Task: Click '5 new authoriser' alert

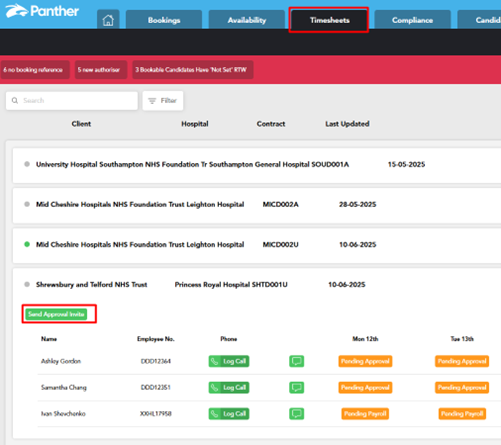Action: 101,70
